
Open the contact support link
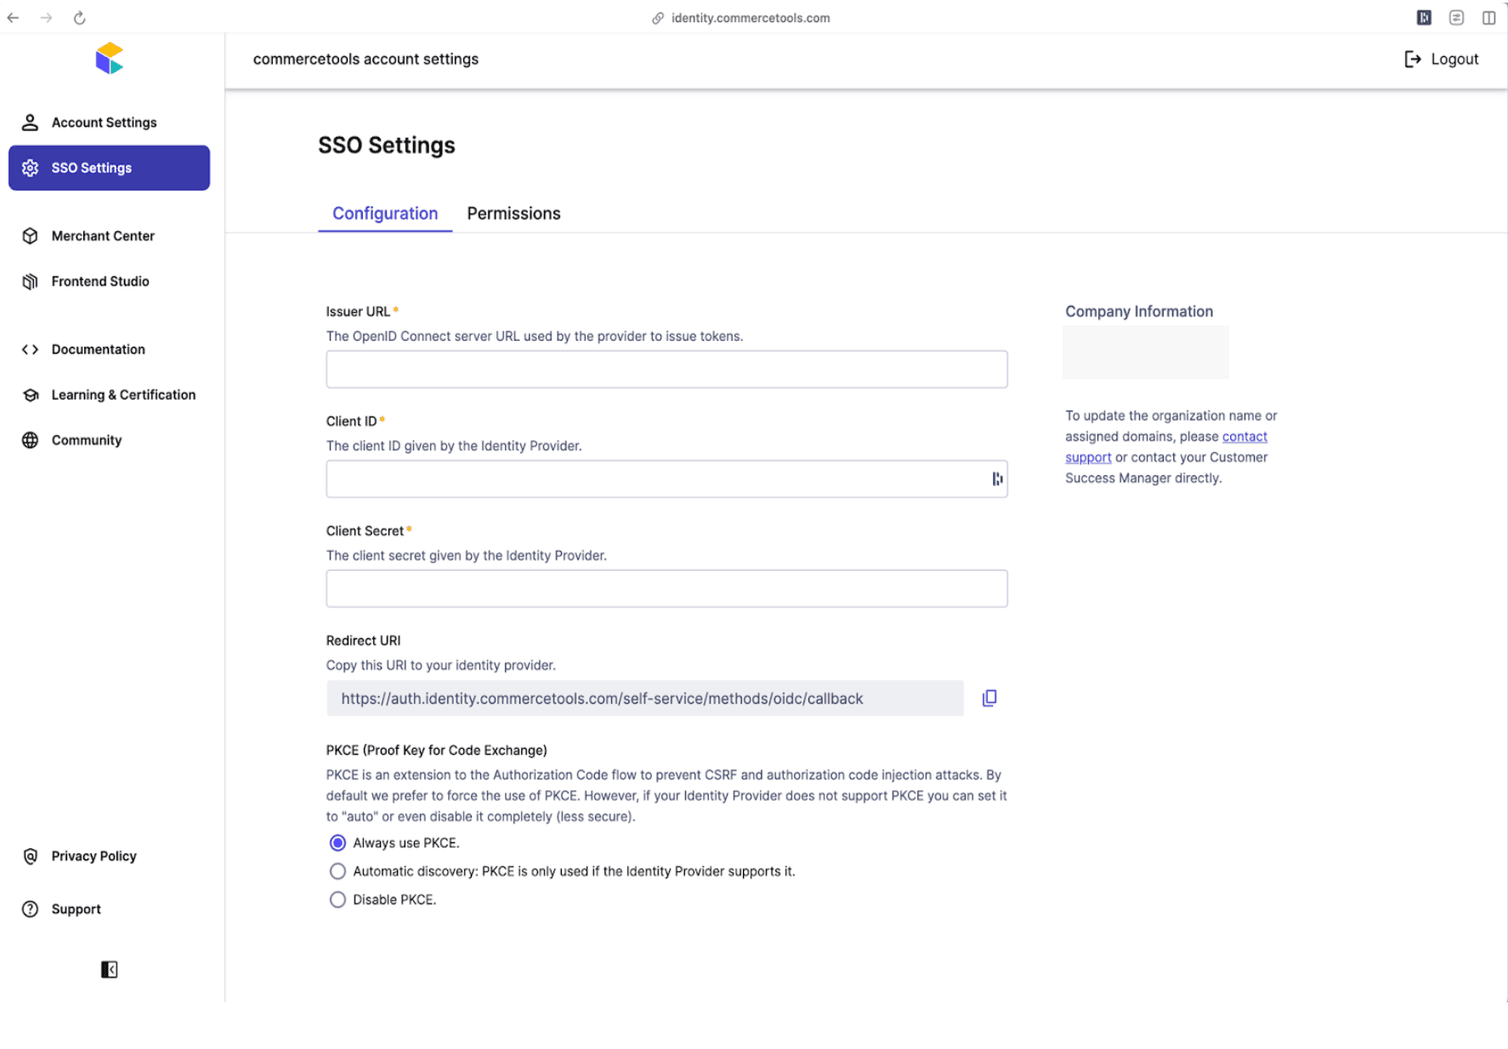click(x=1245, y=436)
